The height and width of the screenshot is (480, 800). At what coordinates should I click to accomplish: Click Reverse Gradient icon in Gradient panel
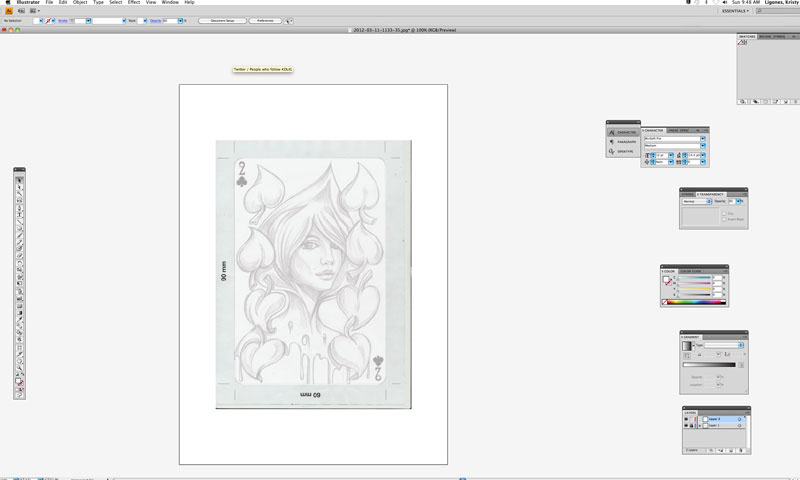coord(686,355)
